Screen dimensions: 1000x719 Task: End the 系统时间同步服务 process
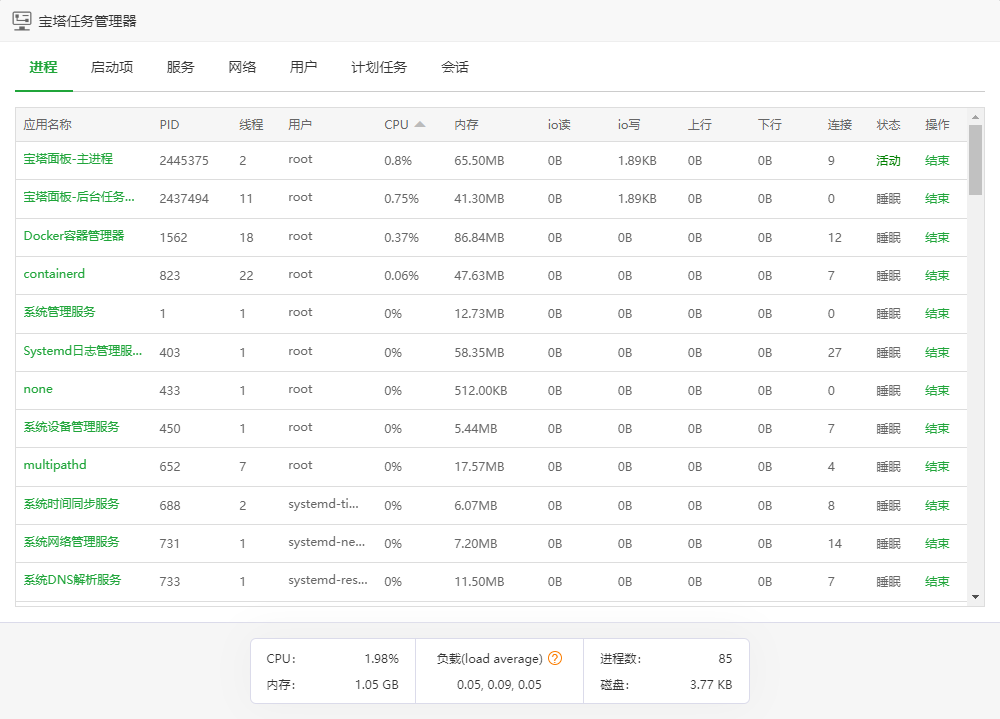937,505
